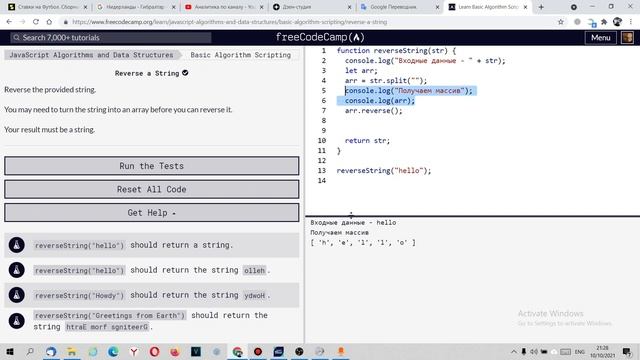Image resolution: width=640 pixels, height=360 pixels.
Task: Bookmark this page with the star icon
Action: click(561, 22)
